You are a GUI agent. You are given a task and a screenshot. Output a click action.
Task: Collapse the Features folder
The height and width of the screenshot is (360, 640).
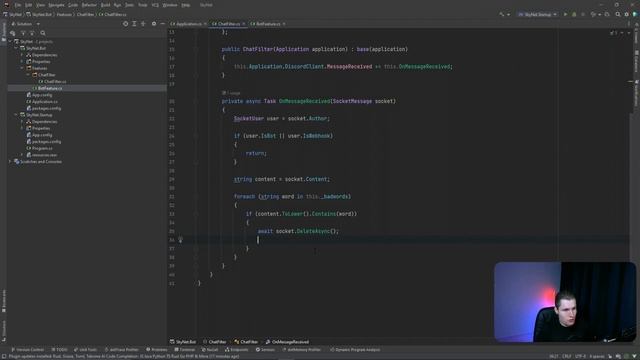pyautogui.click(x=22, y=68)
